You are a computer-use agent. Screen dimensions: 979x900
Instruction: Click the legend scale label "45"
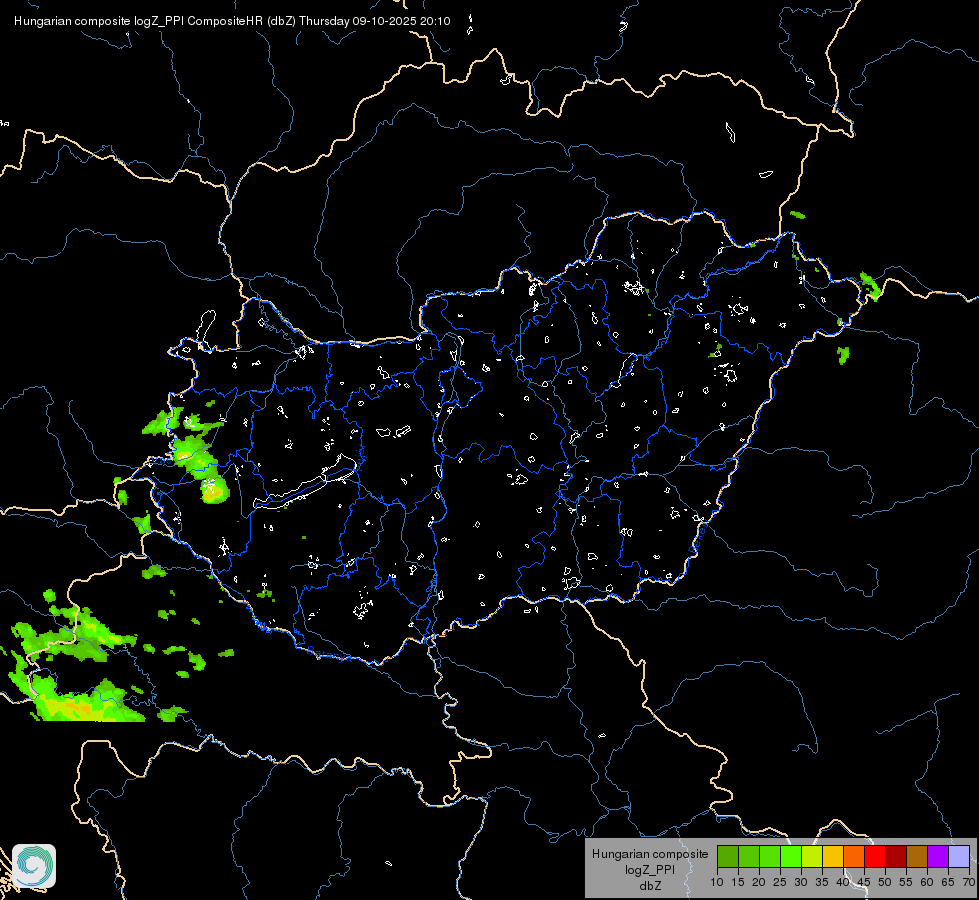(864, 882)
